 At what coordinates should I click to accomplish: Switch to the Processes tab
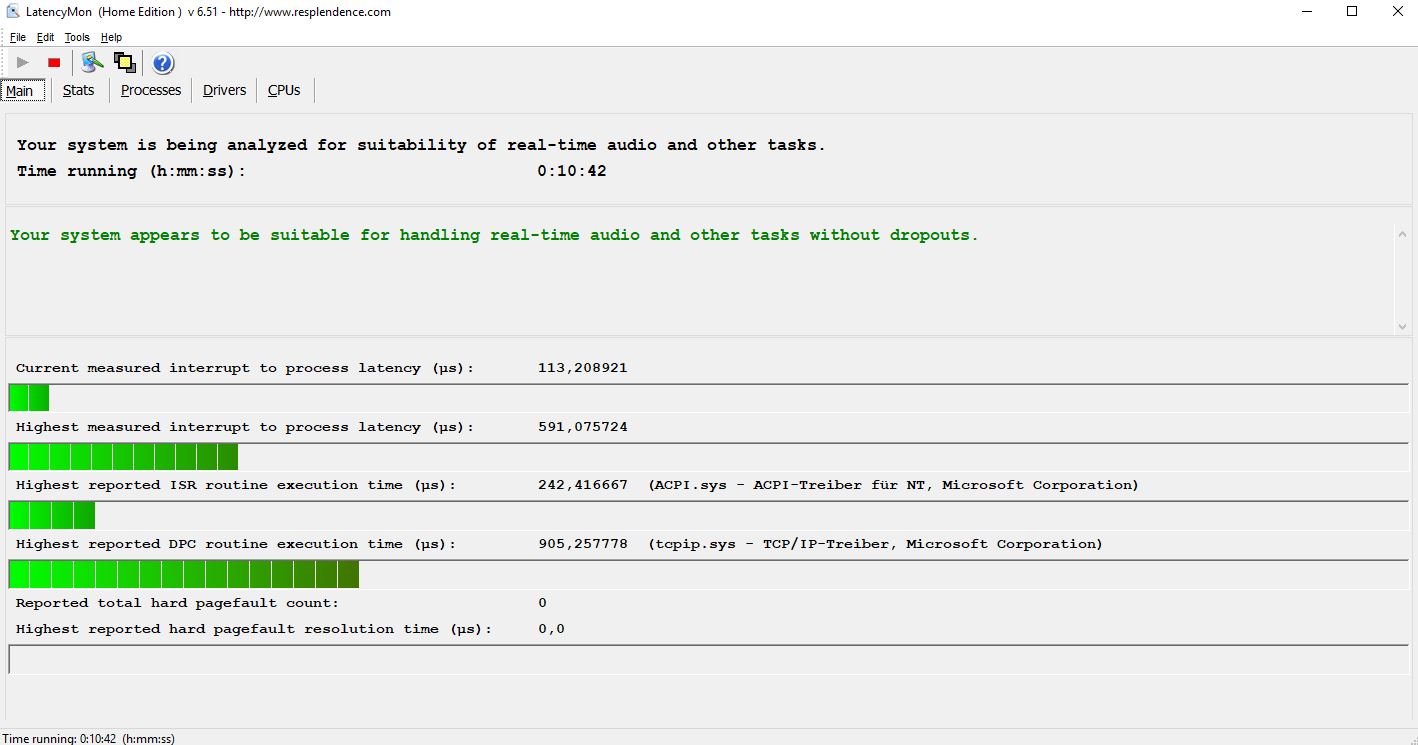pos(151,90)
